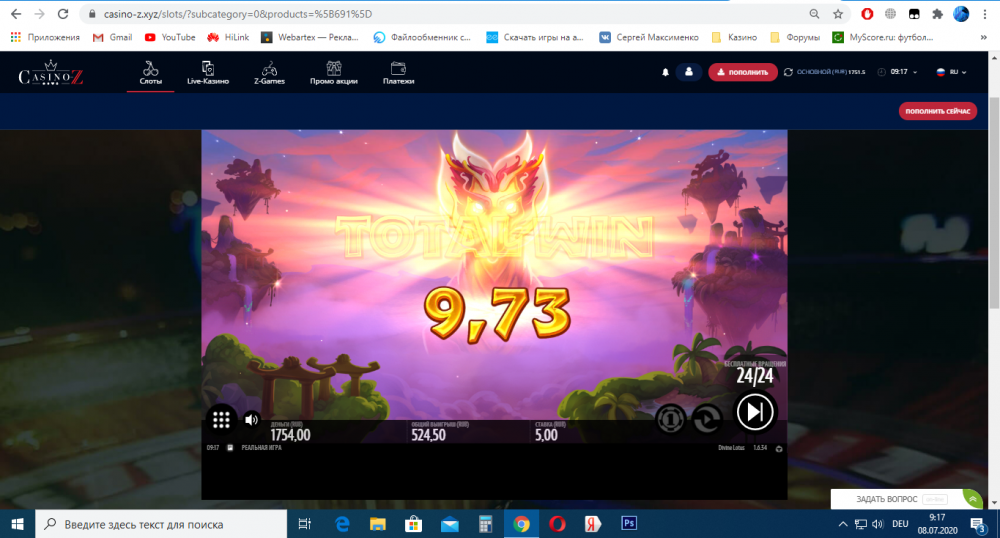Click the page scrollbar up arrow
The image size is (1000, 538).
994,57
